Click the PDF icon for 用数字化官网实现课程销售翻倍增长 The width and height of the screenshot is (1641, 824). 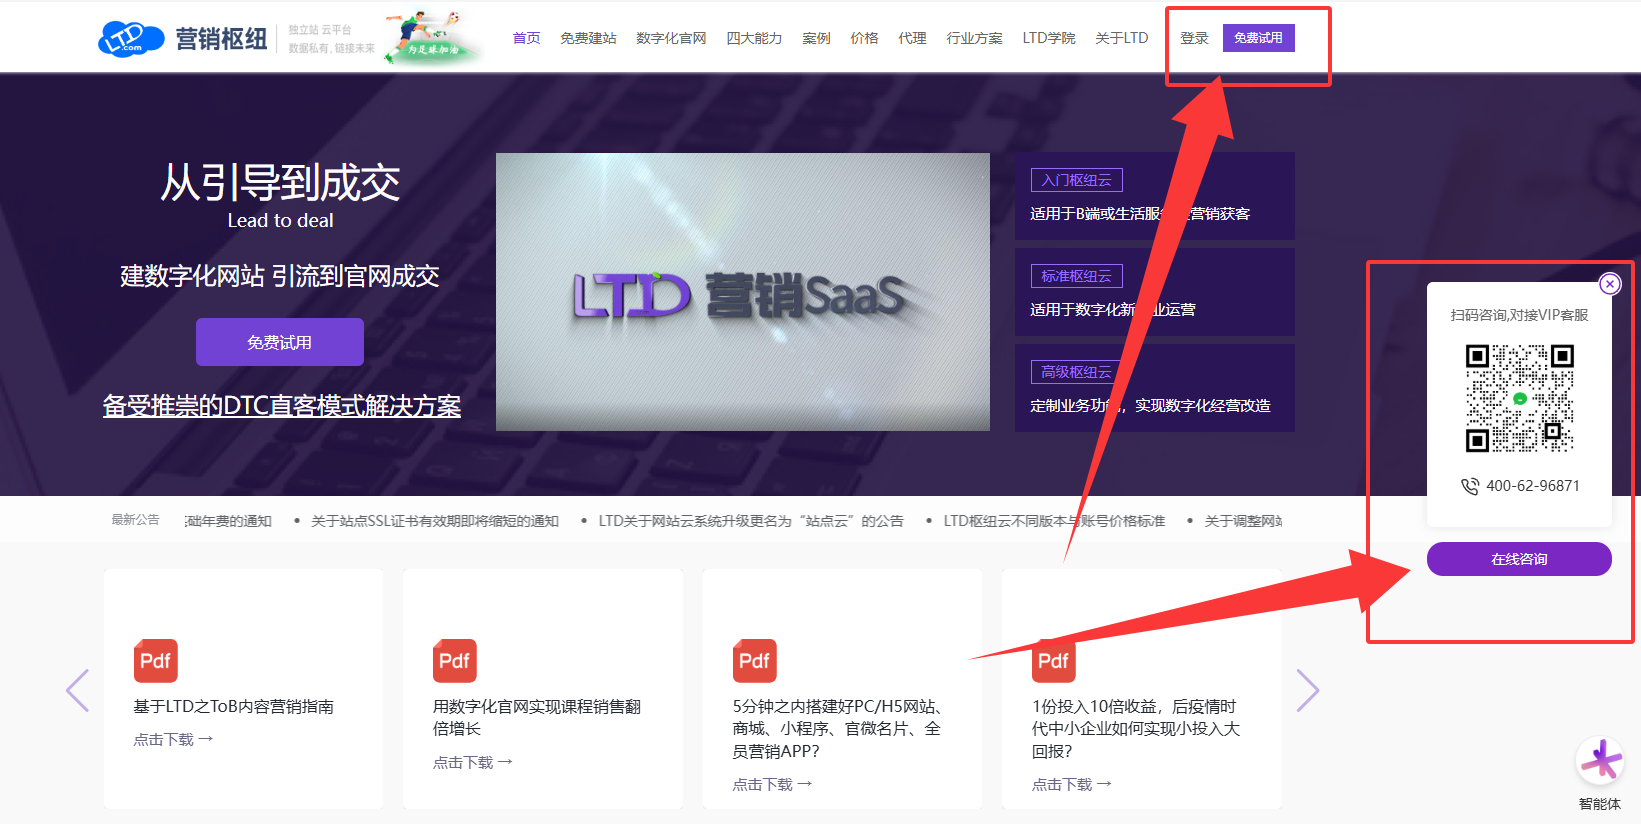tap(455, 661)
